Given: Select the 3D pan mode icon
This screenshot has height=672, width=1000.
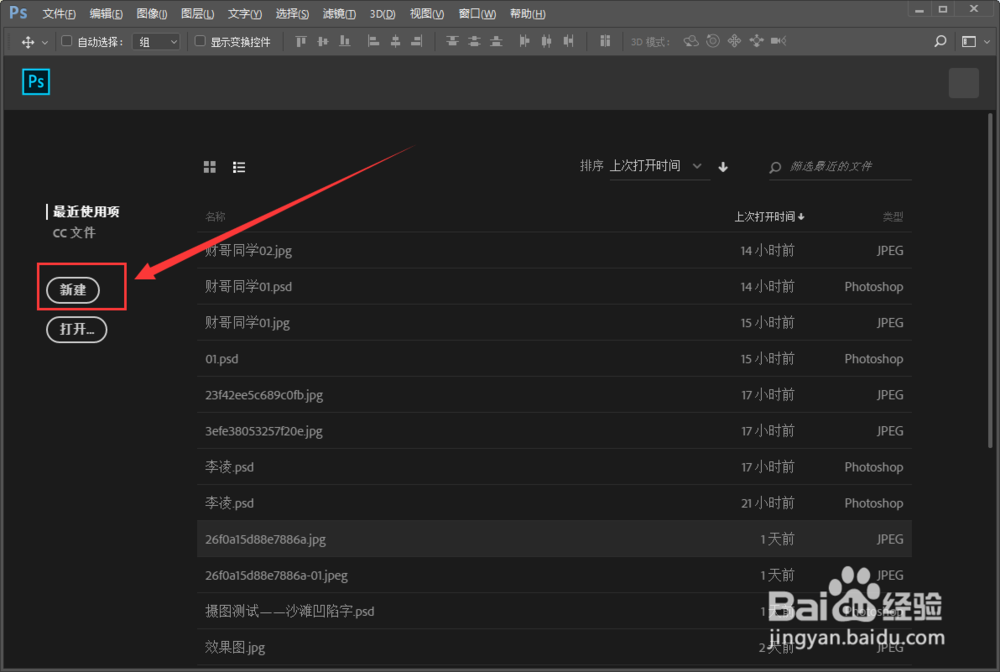Looking at the screenshot, I should tap(734, 41).
